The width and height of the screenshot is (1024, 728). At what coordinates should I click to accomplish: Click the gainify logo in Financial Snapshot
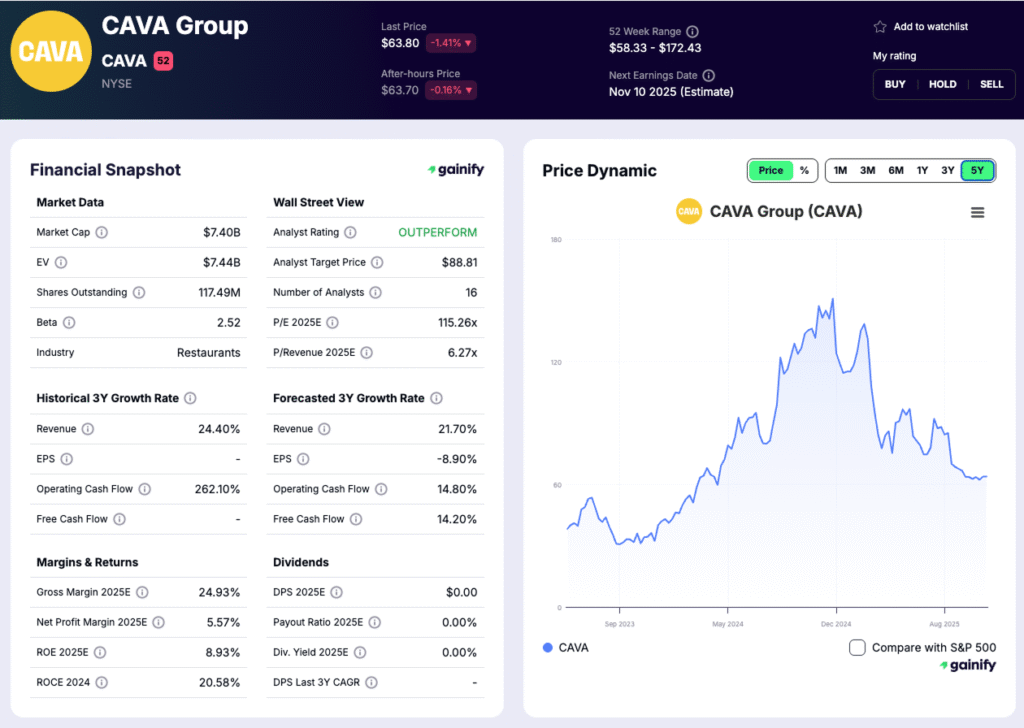tap(455, 170)
